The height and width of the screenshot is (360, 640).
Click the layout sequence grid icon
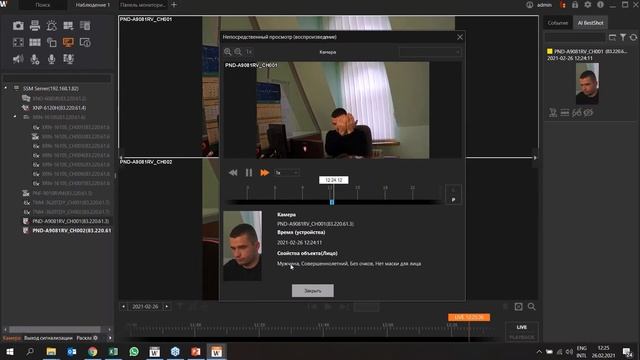click(x=68, y=26)
